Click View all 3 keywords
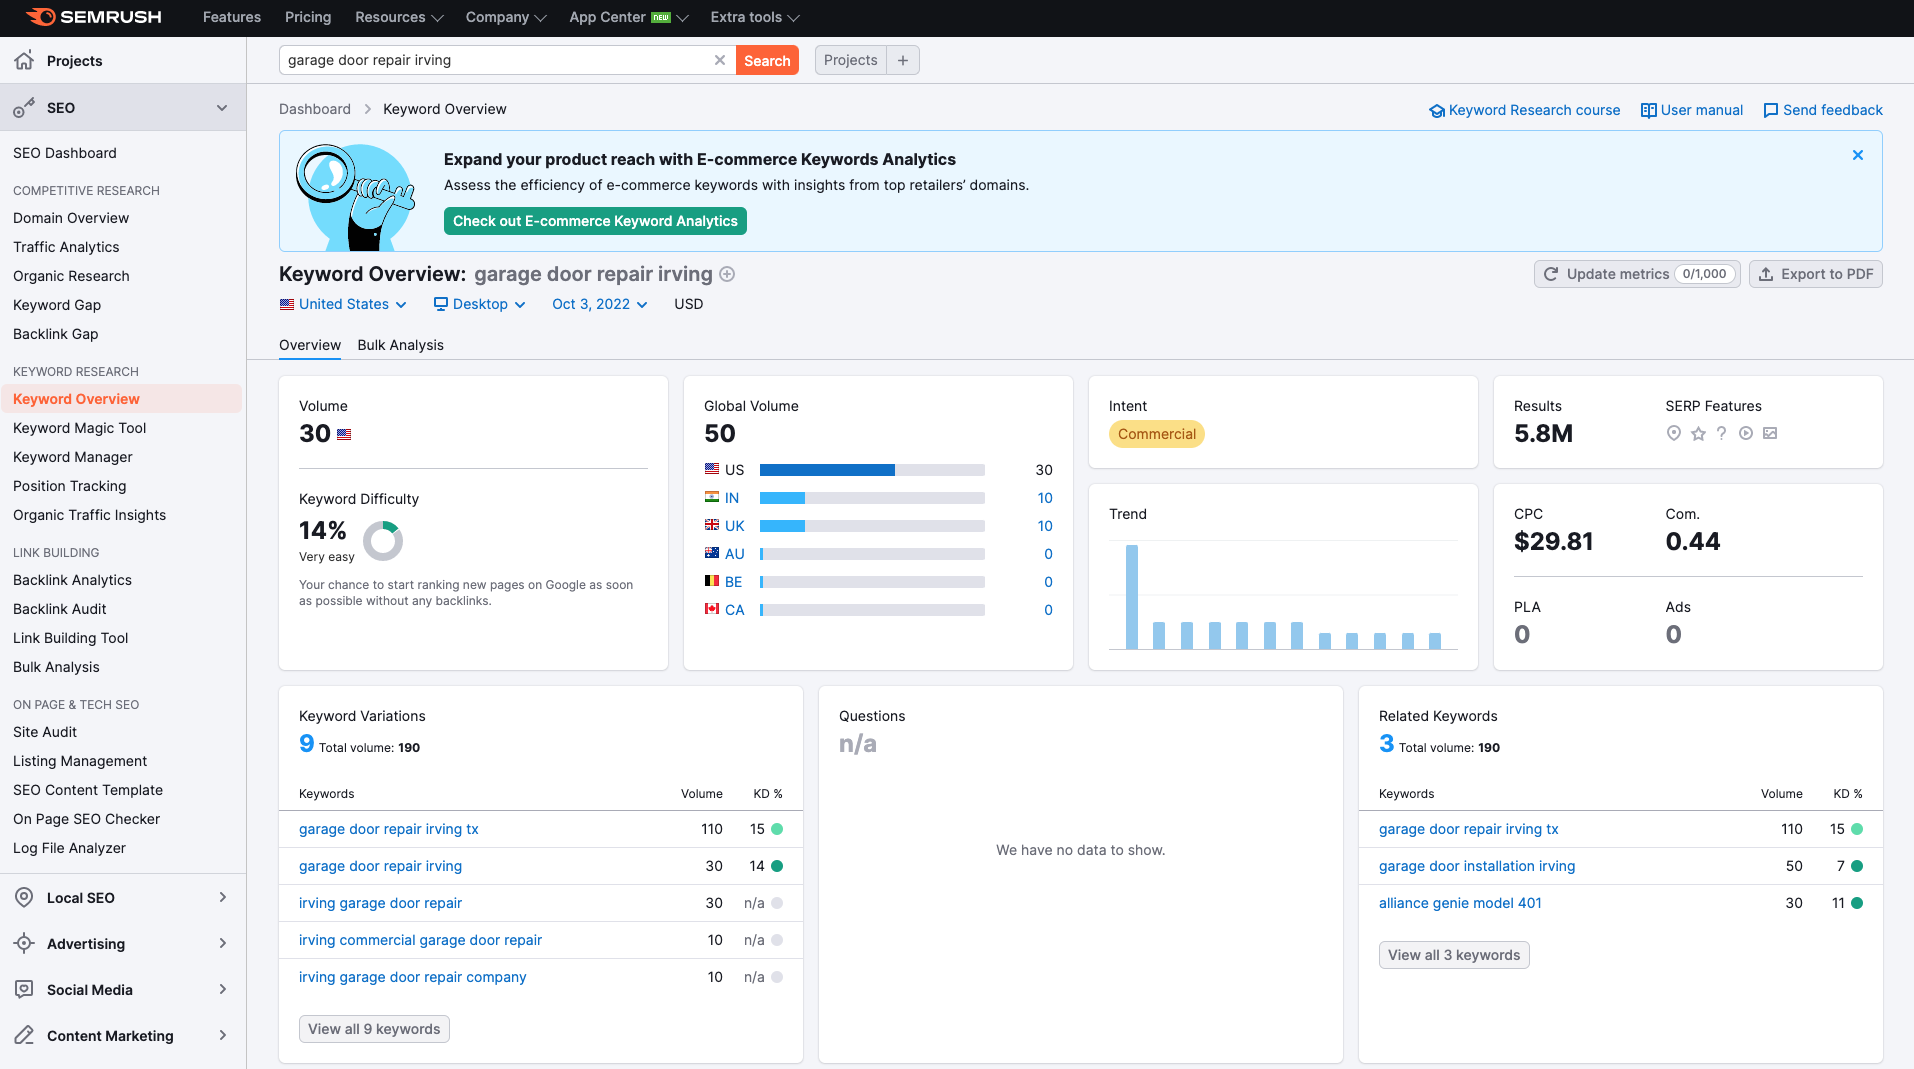This screenshot has height=1069, width=1914. [x=1454, y=955]
